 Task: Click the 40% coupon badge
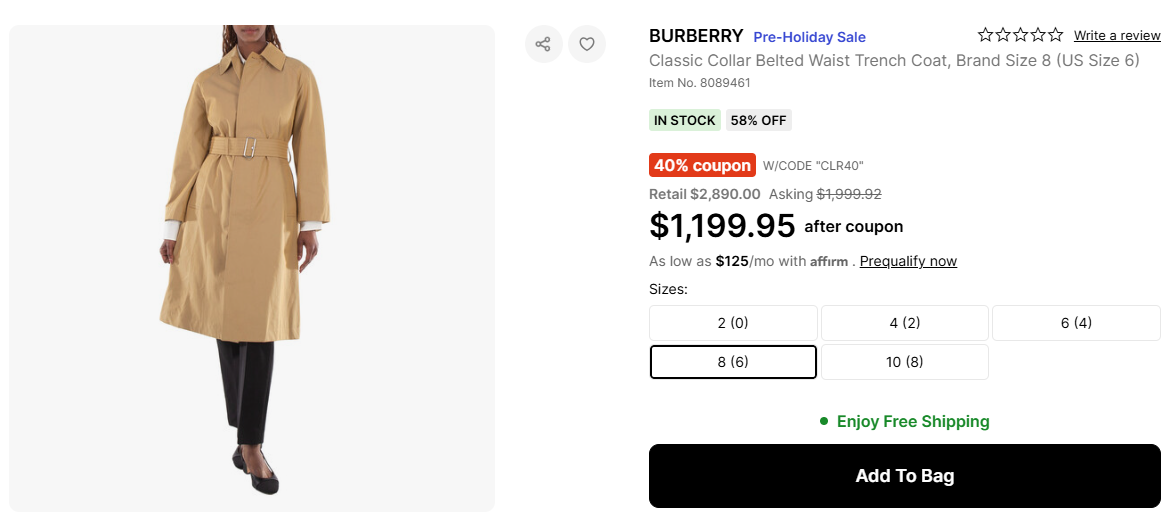[x=702, y=165]
